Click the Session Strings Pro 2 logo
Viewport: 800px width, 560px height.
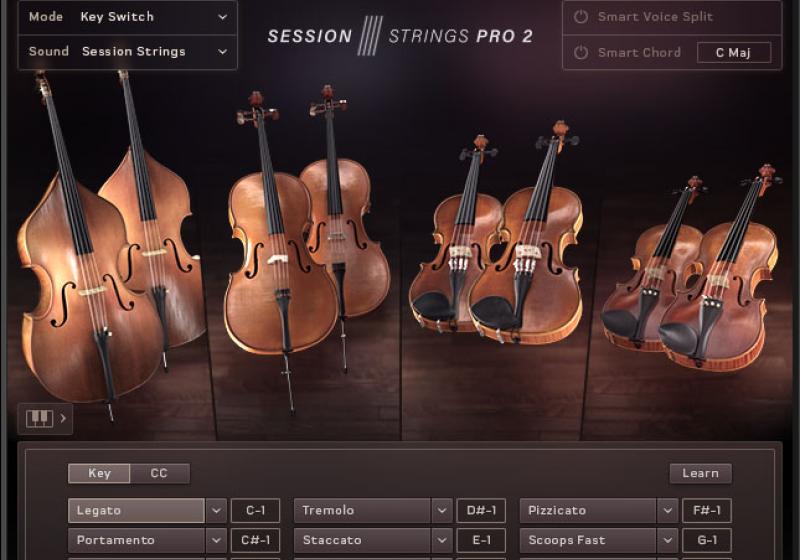[400, 36]
